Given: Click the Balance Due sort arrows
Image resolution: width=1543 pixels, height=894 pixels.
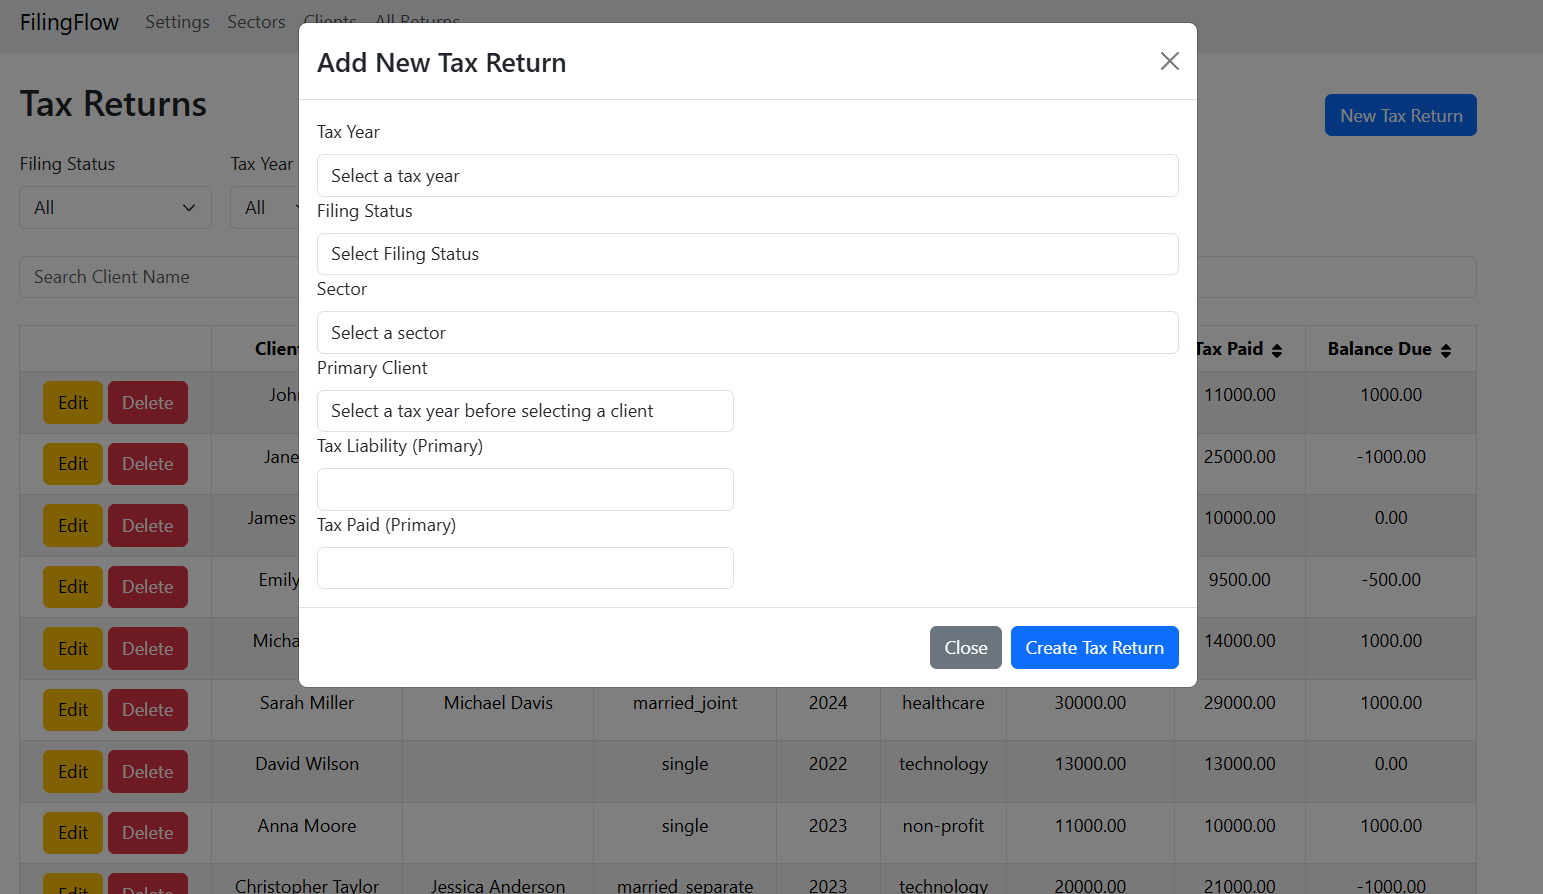Looking at the screenshot, I should coord(1446,350).
